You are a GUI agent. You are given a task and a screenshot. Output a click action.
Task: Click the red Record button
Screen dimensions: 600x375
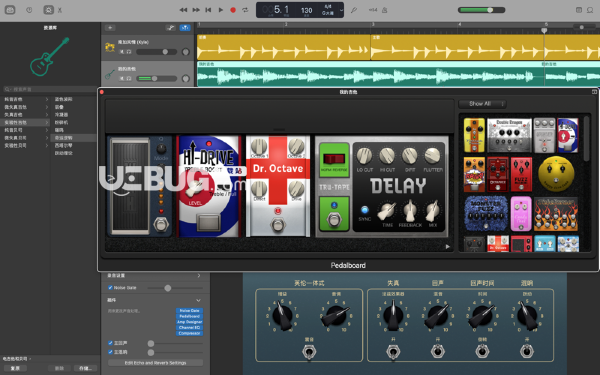[x=233, y=10]
